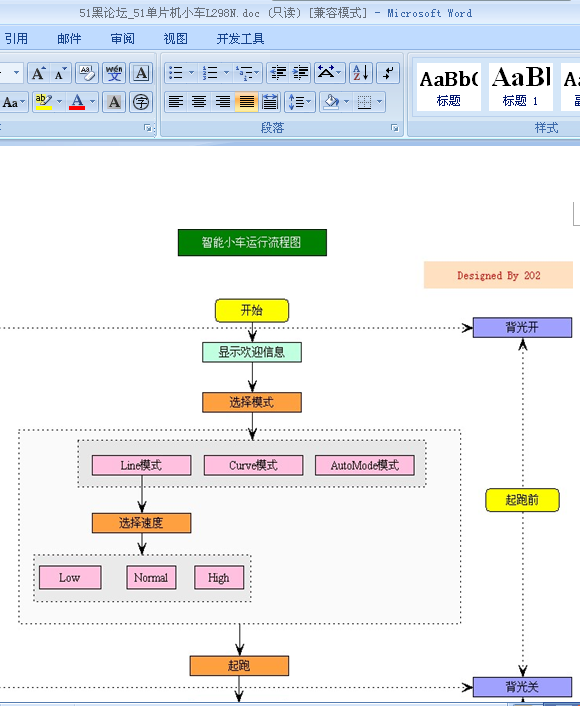Clear formatting with the eraser icon

click(87, 73)
